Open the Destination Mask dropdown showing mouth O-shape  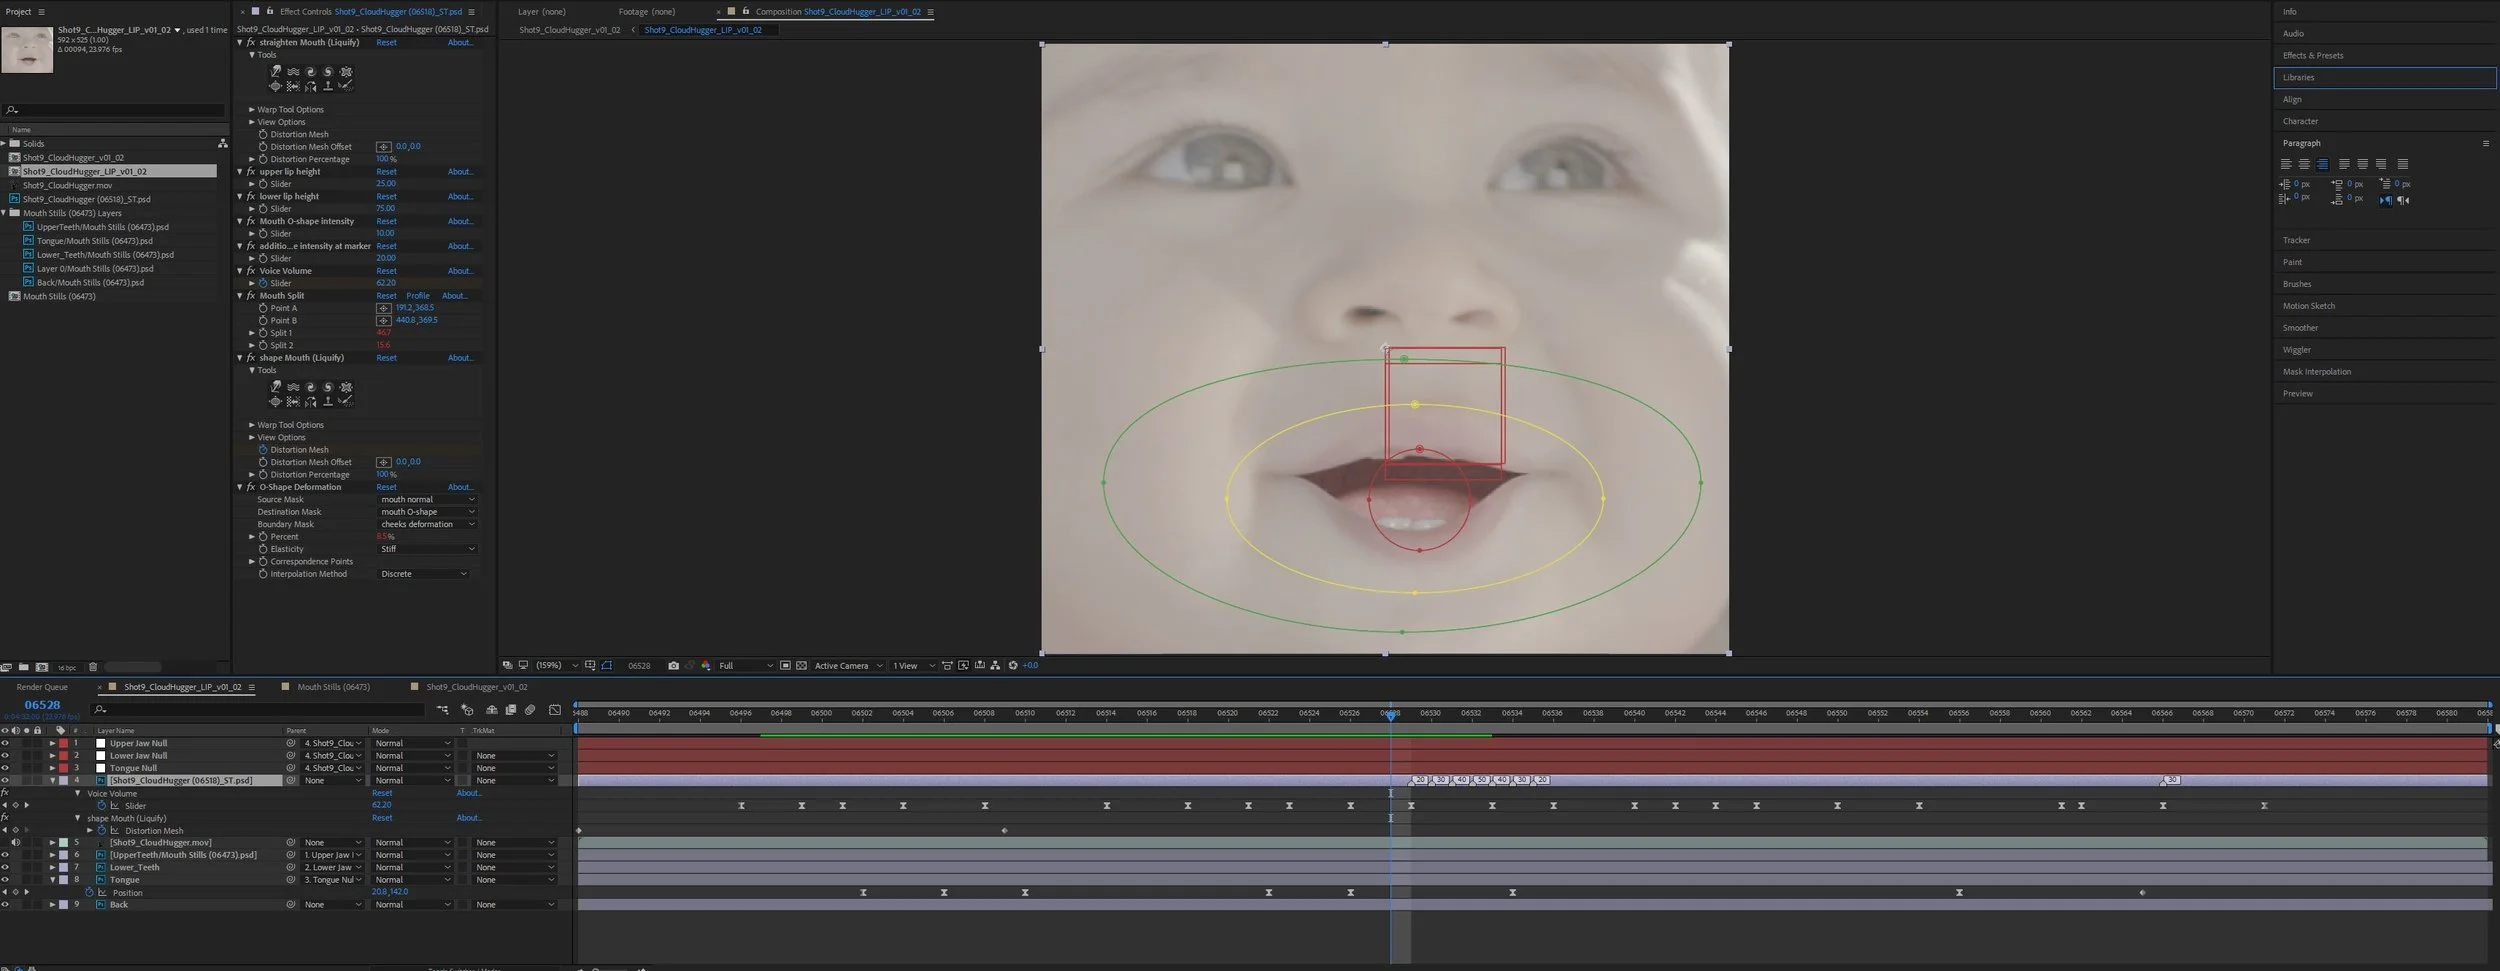pos(427,511)
